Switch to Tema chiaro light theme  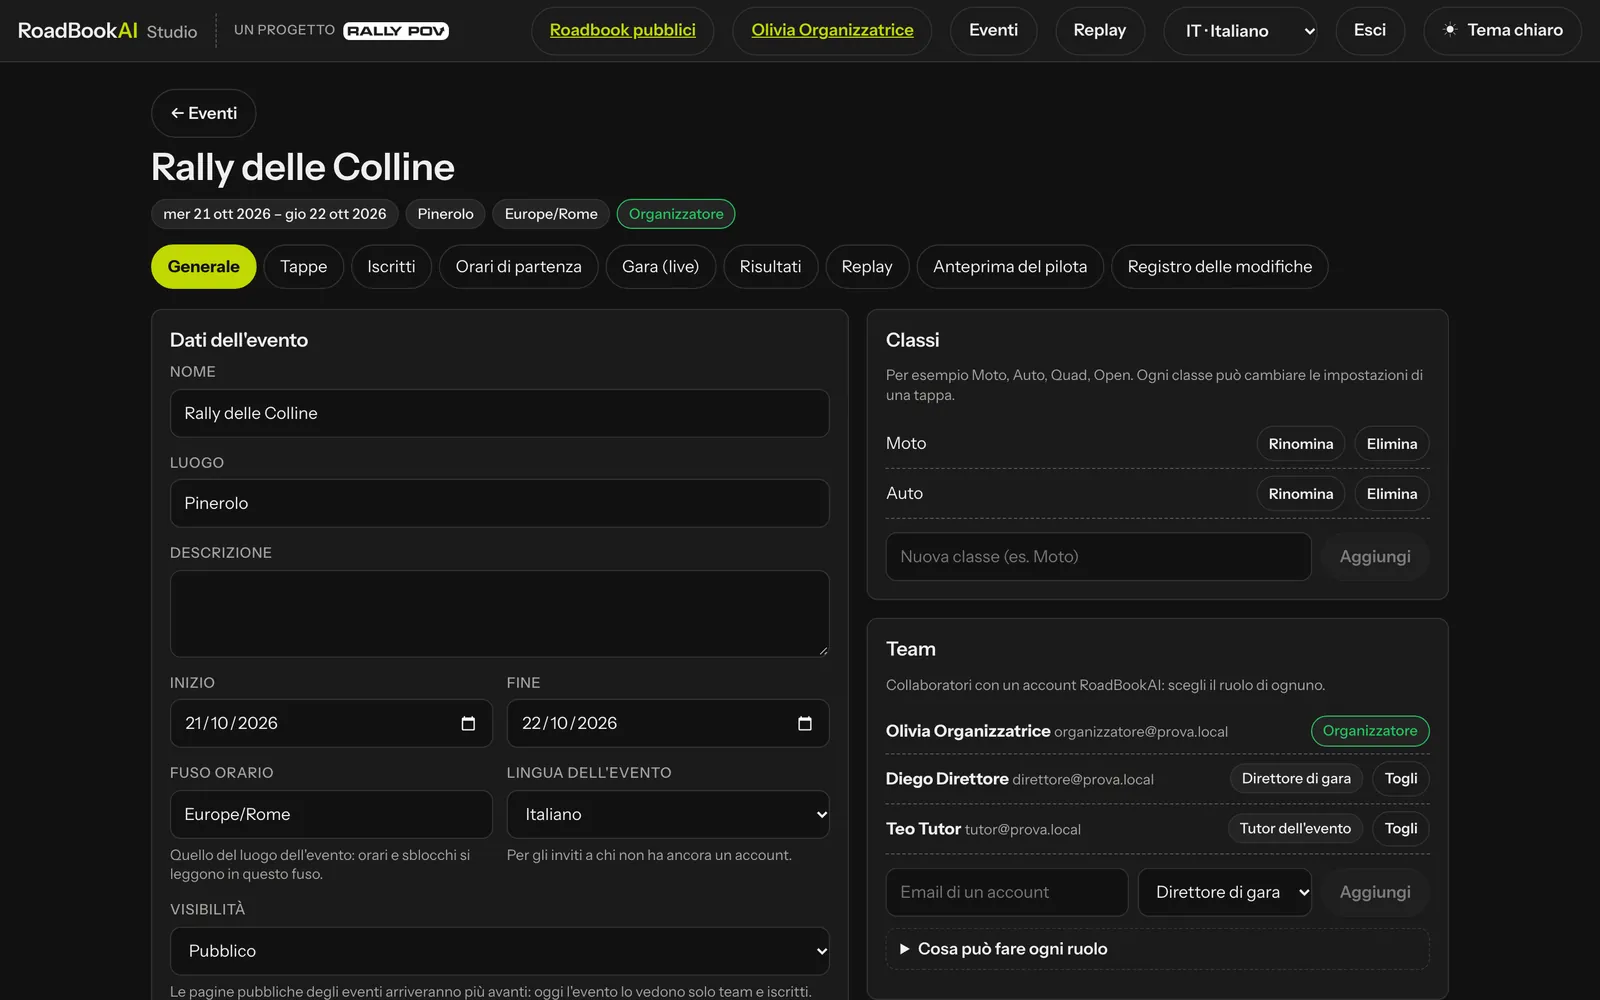point(1502,31)
